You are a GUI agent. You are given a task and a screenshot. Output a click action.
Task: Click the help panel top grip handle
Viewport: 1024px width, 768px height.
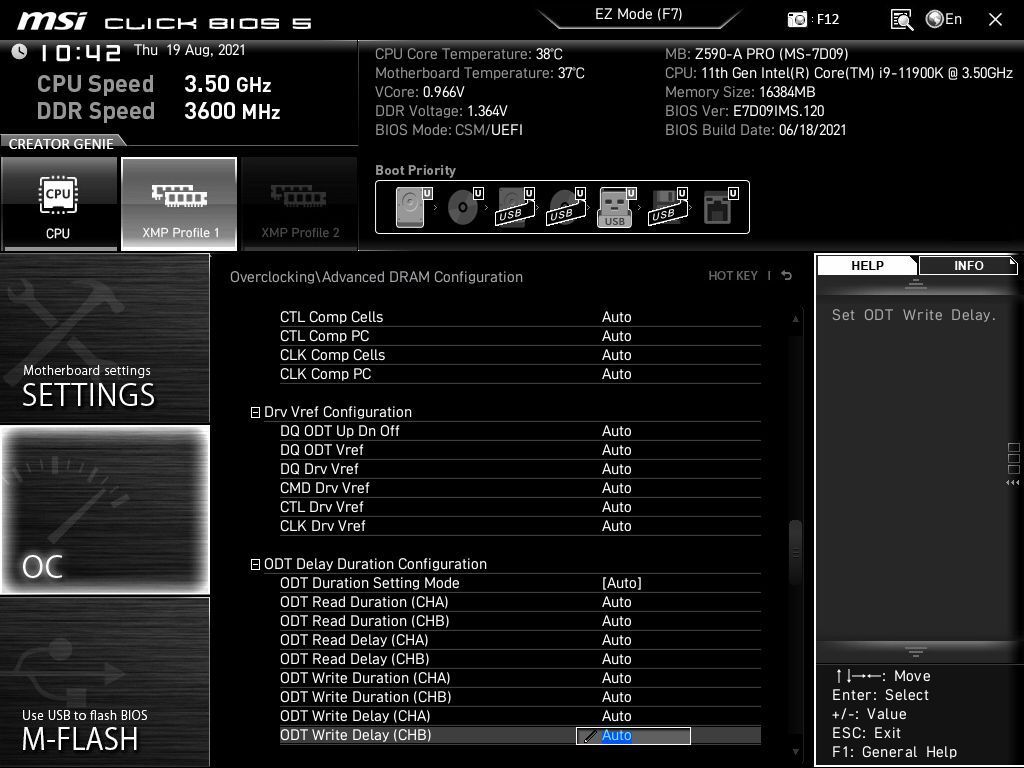click(x=916, y=284)
